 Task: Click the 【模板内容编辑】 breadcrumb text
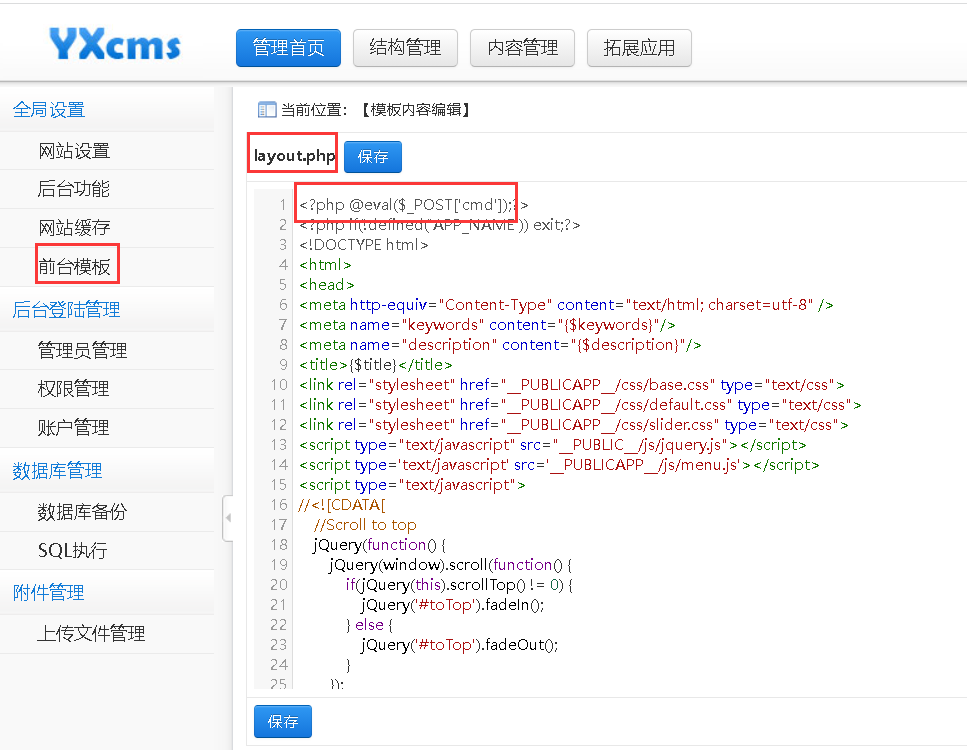tap(416, 110)
